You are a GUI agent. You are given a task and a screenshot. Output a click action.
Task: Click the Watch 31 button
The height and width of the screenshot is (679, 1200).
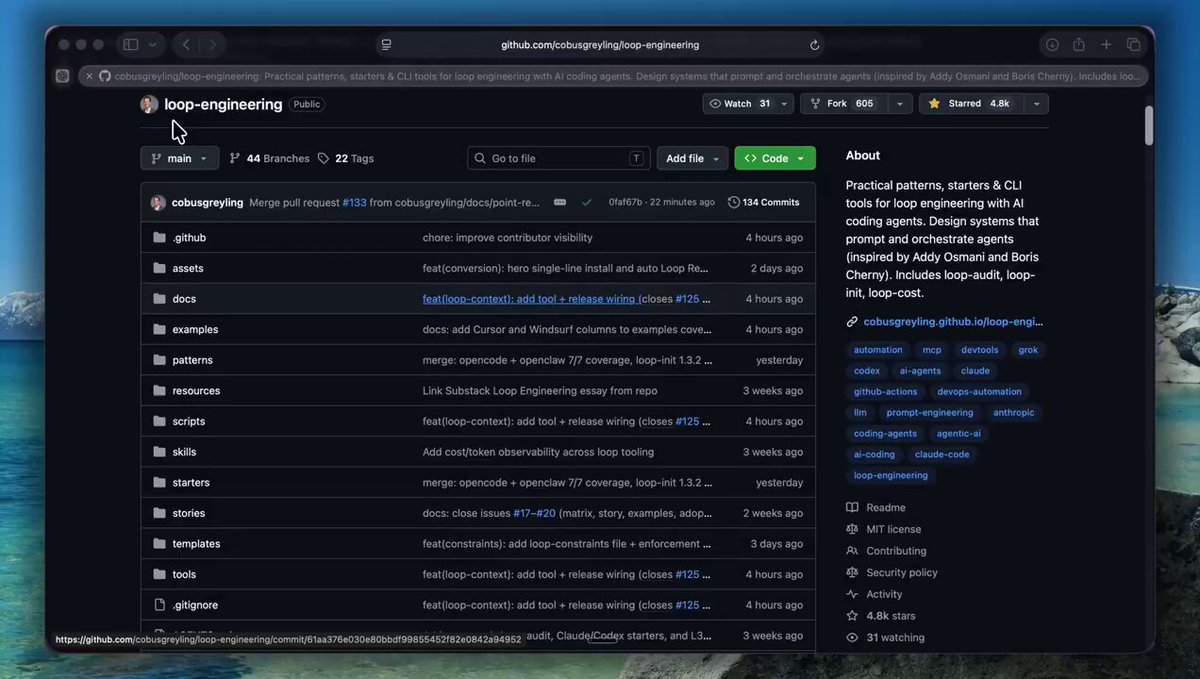(739, 104)
